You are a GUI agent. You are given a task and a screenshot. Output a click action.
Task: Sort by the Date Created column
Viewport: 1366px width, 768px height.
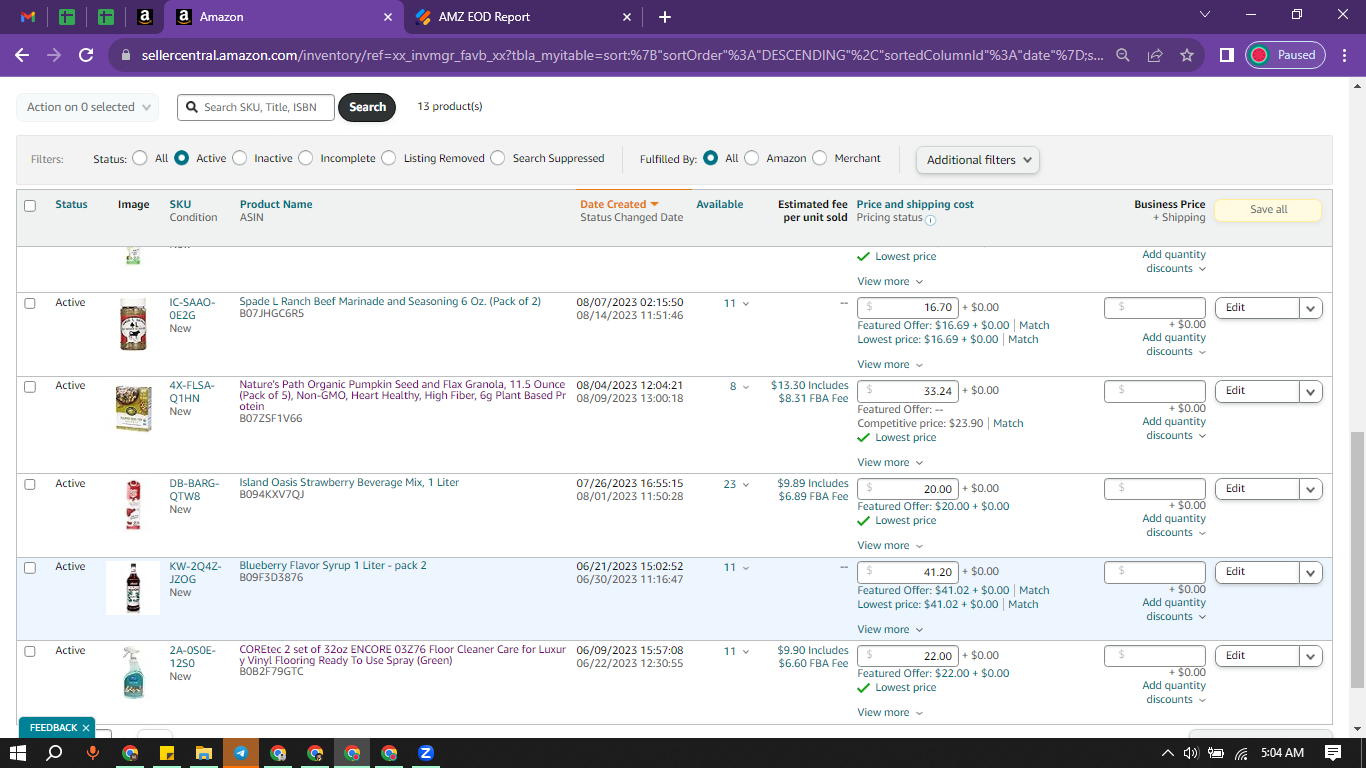(619, 204)
